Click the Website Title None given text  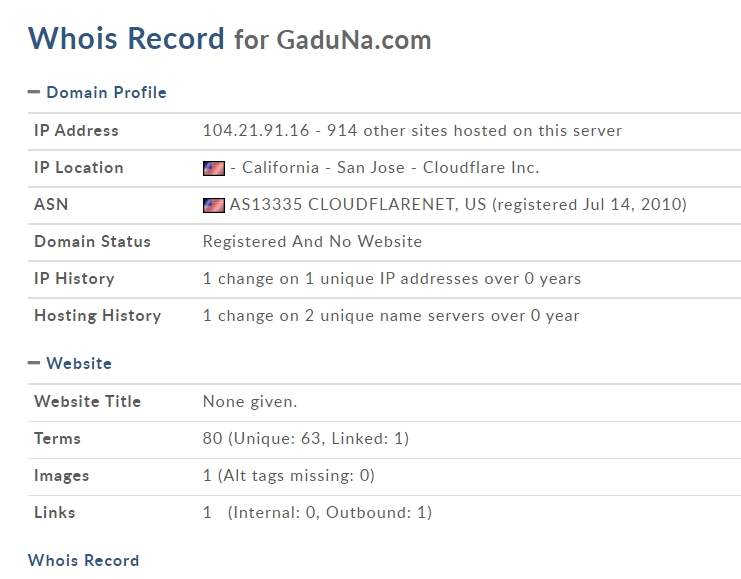250,401
